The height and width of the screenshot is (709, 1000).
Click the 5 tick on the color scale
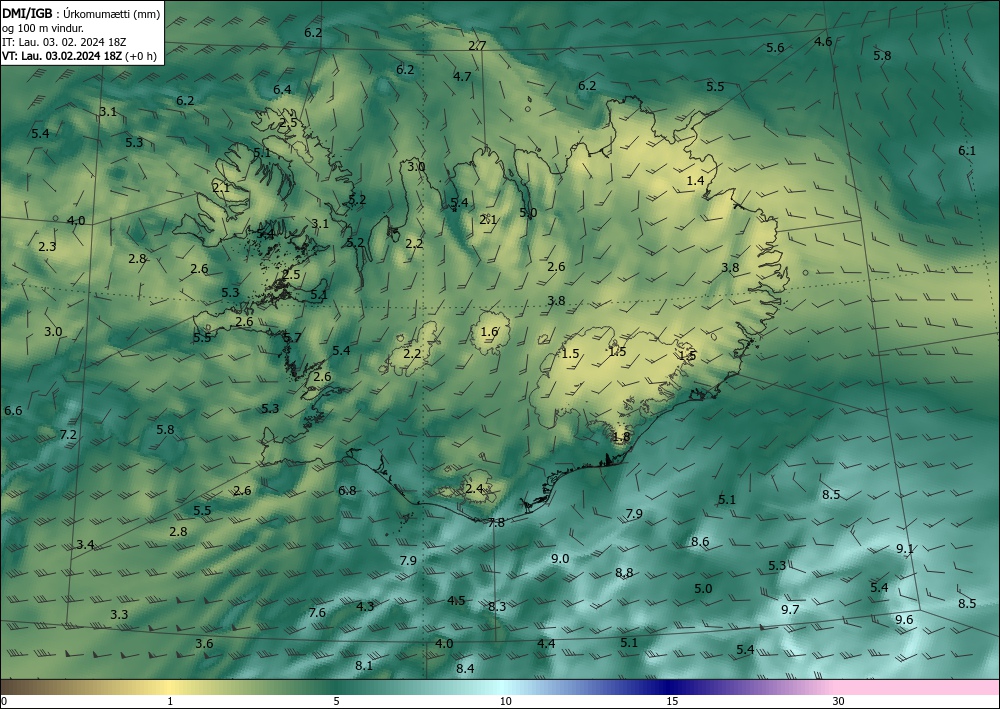pos(336,701)
